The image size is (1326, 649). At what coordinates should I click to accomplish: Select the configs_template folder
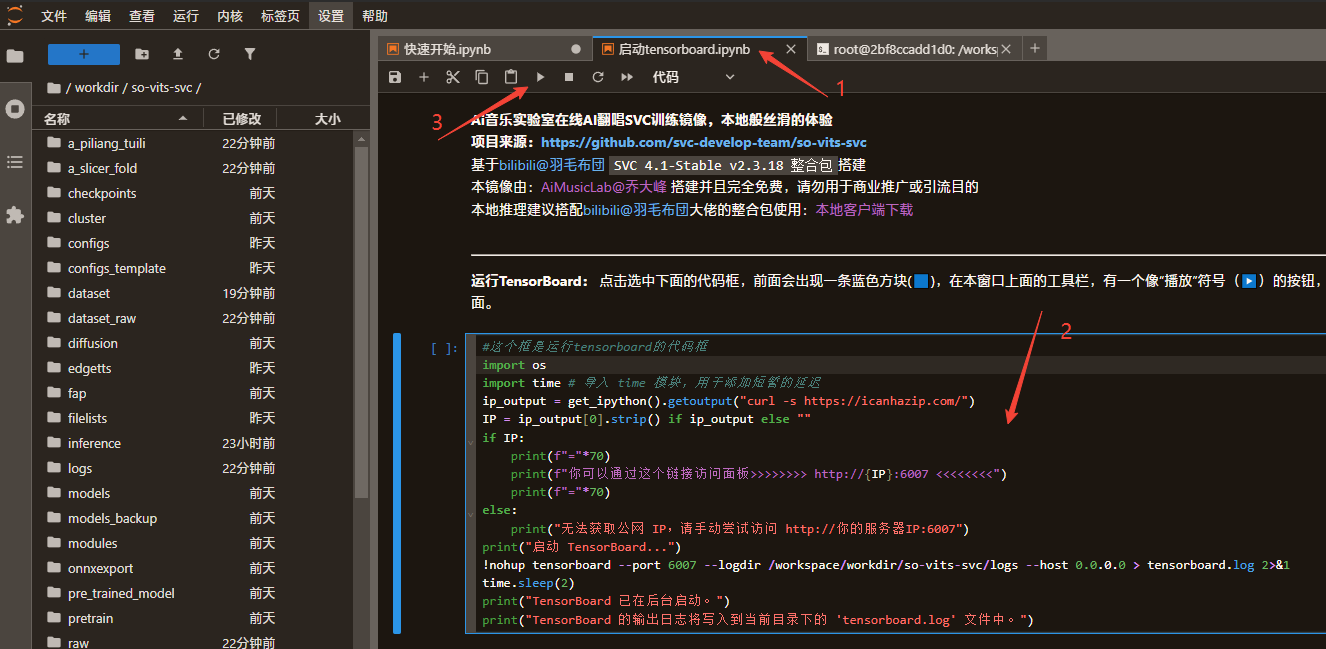pyautogui.click(x=194, y=268)
